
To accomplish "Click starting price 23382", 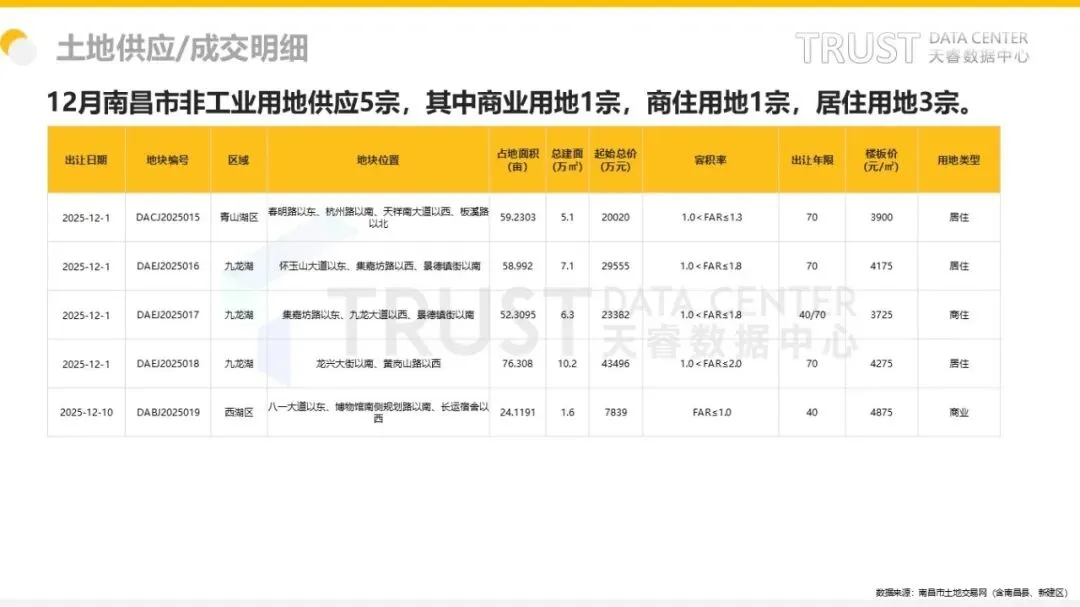I will point(615,315).
